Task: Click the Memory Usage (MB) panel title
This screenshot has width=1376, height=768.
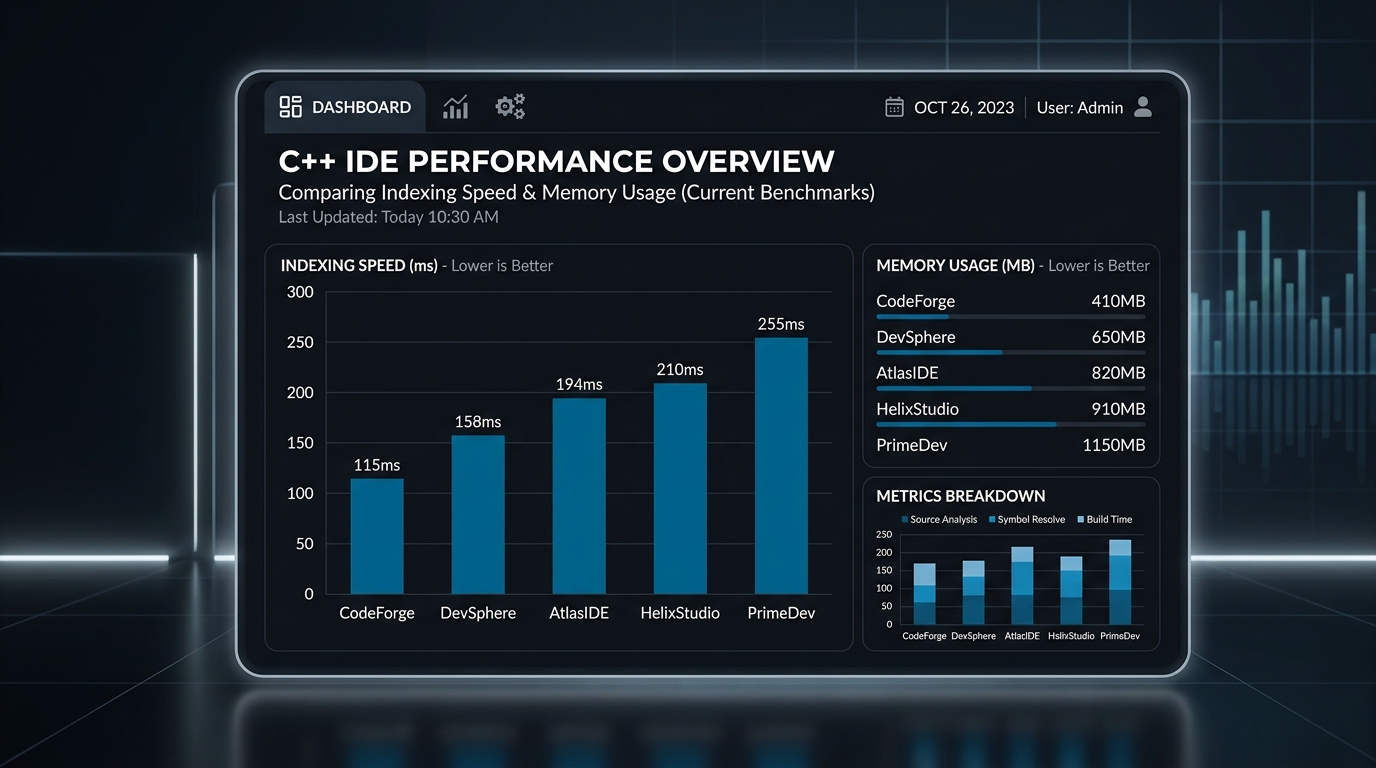Action: coord(954,266)
